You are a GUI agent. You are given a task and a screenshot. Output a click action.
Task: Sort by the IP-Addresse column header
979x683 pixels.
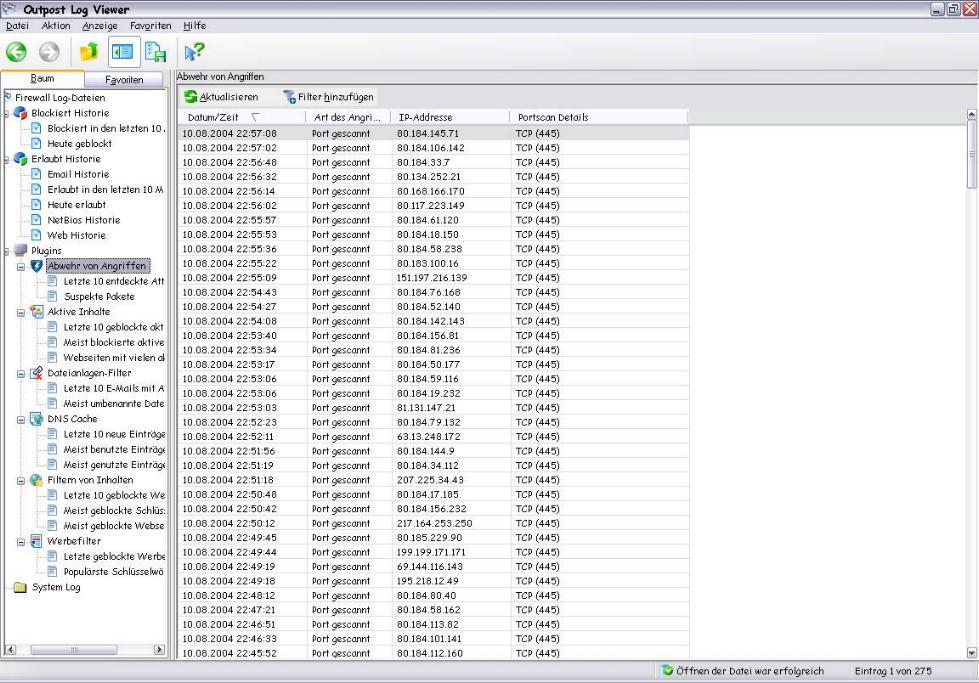(450, 117)
